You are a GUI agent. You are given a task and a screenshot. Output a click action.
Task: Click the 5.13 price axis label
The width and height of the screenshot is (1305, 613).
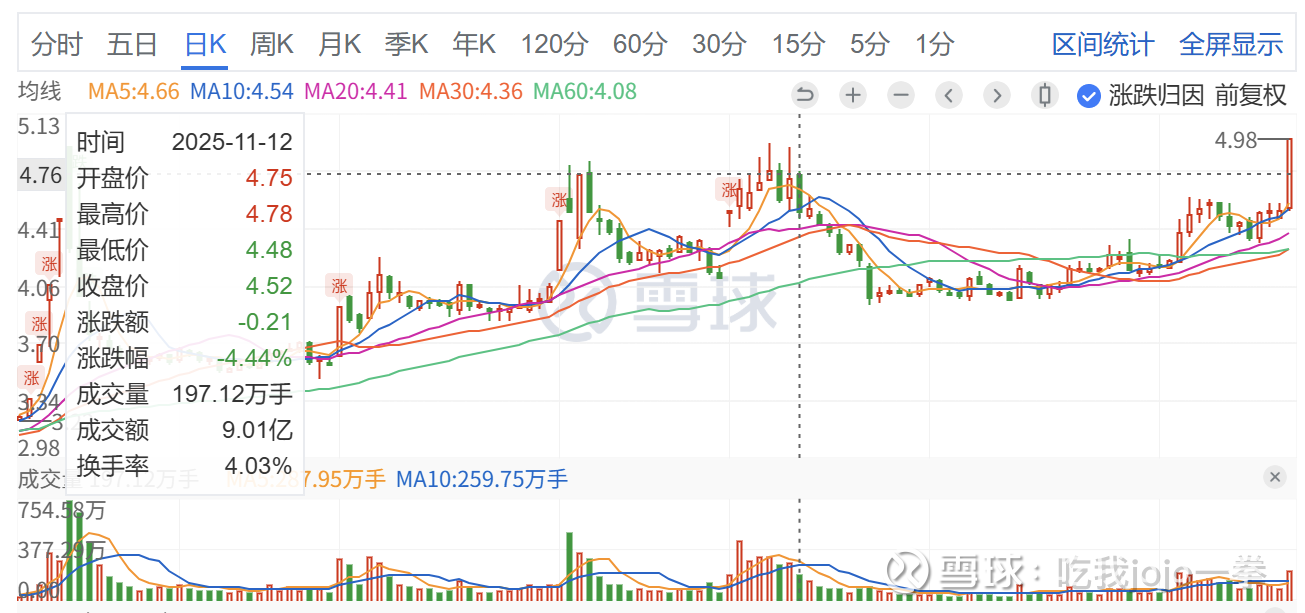(x=40, y=126)
